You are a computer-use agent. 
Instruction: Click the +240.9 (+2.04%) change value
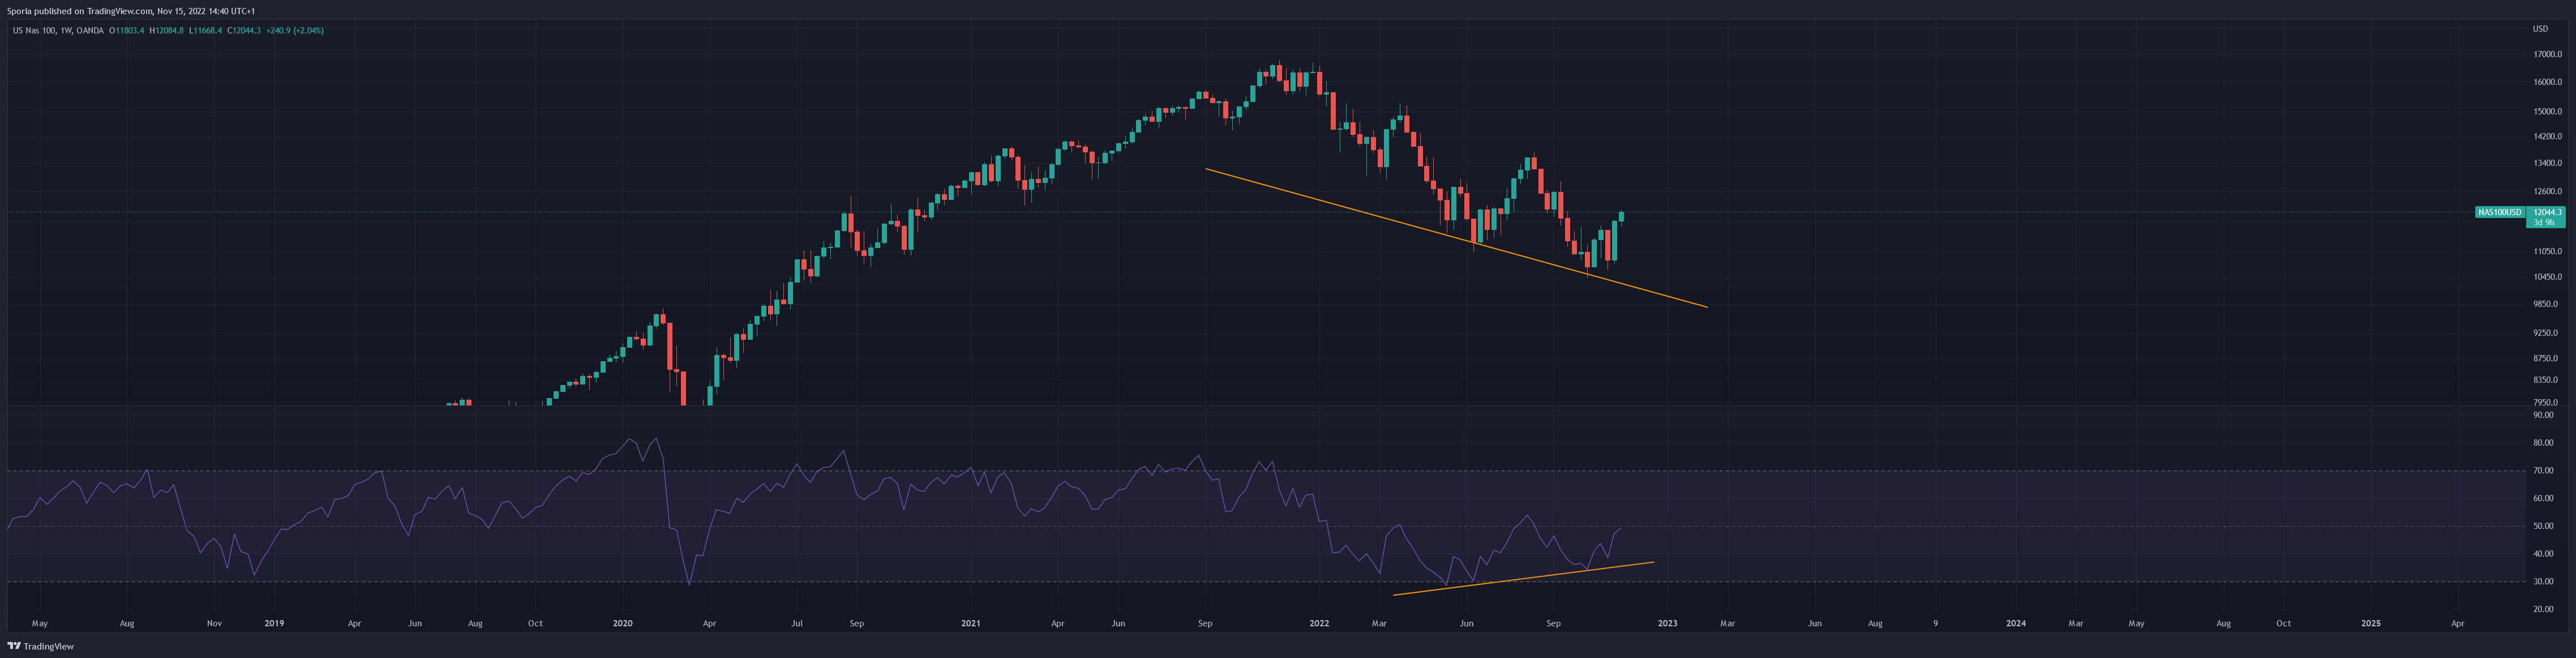(295, 31)
